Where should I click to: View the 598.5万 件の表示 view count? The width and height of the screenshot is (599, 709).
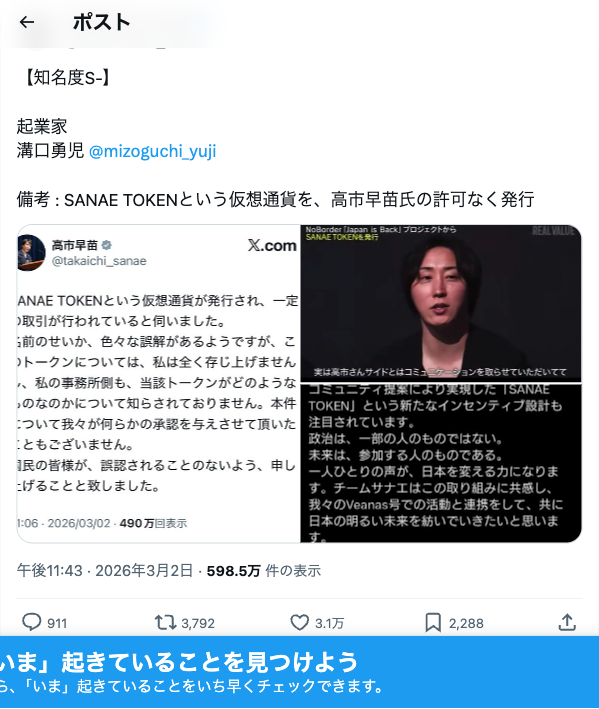(264, 571)
